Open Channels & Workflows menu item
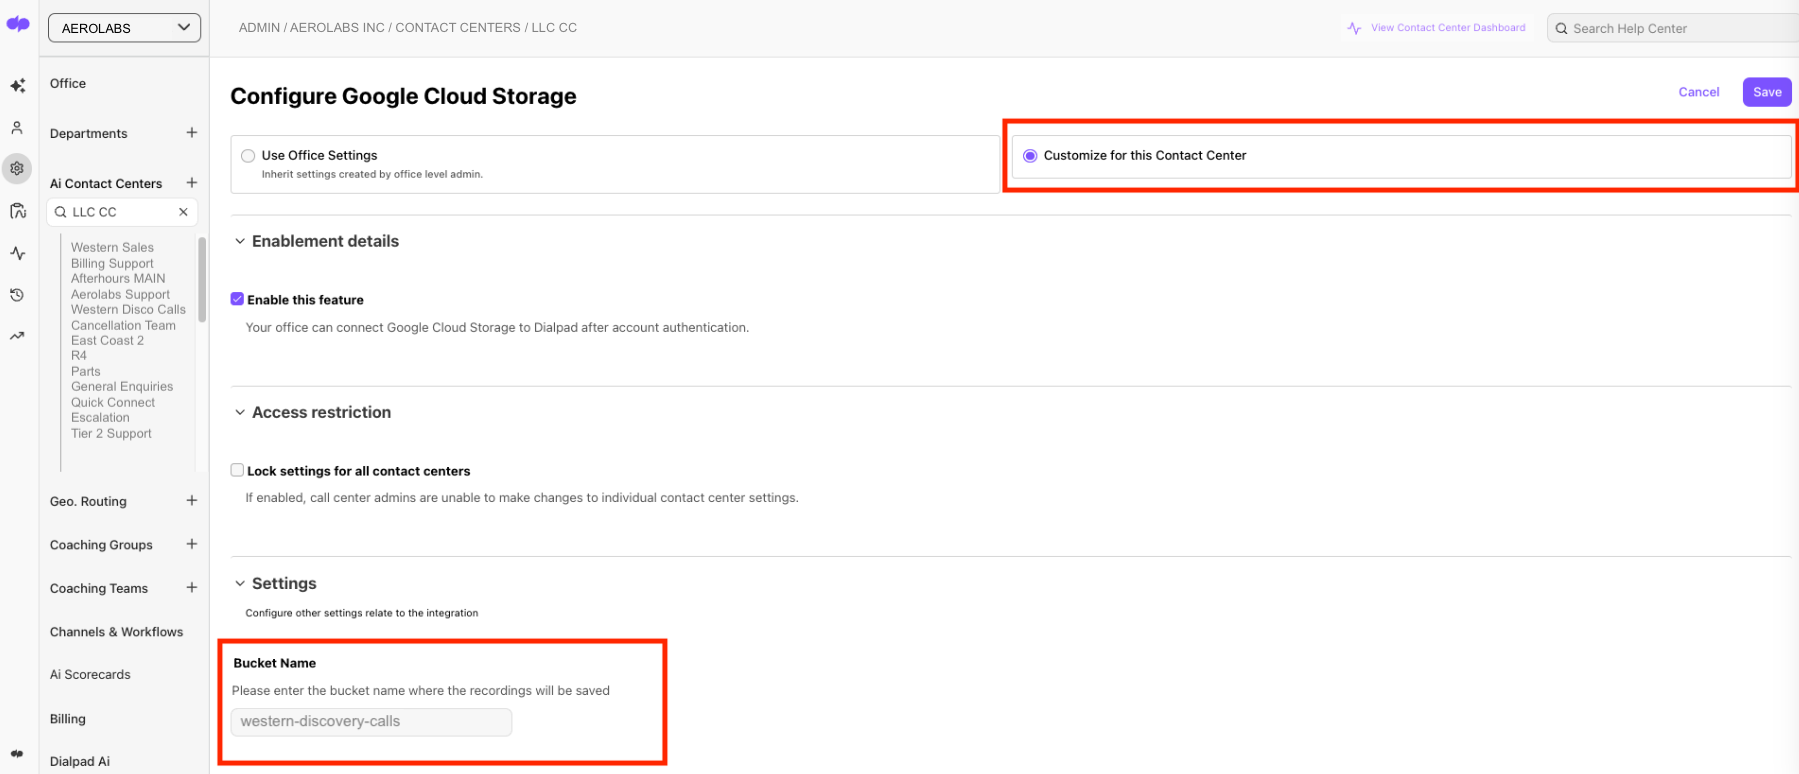 coord(117,632)
